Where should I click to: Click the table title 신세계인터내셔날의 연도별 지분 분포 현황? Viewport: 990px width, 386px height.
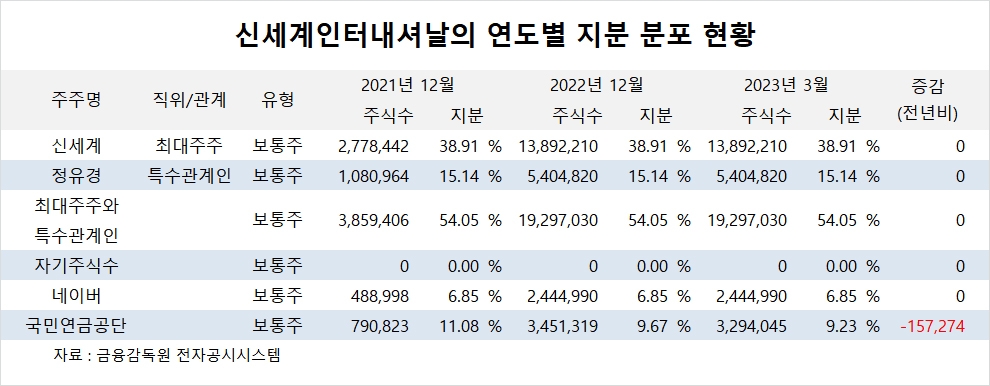pos(494,36)
